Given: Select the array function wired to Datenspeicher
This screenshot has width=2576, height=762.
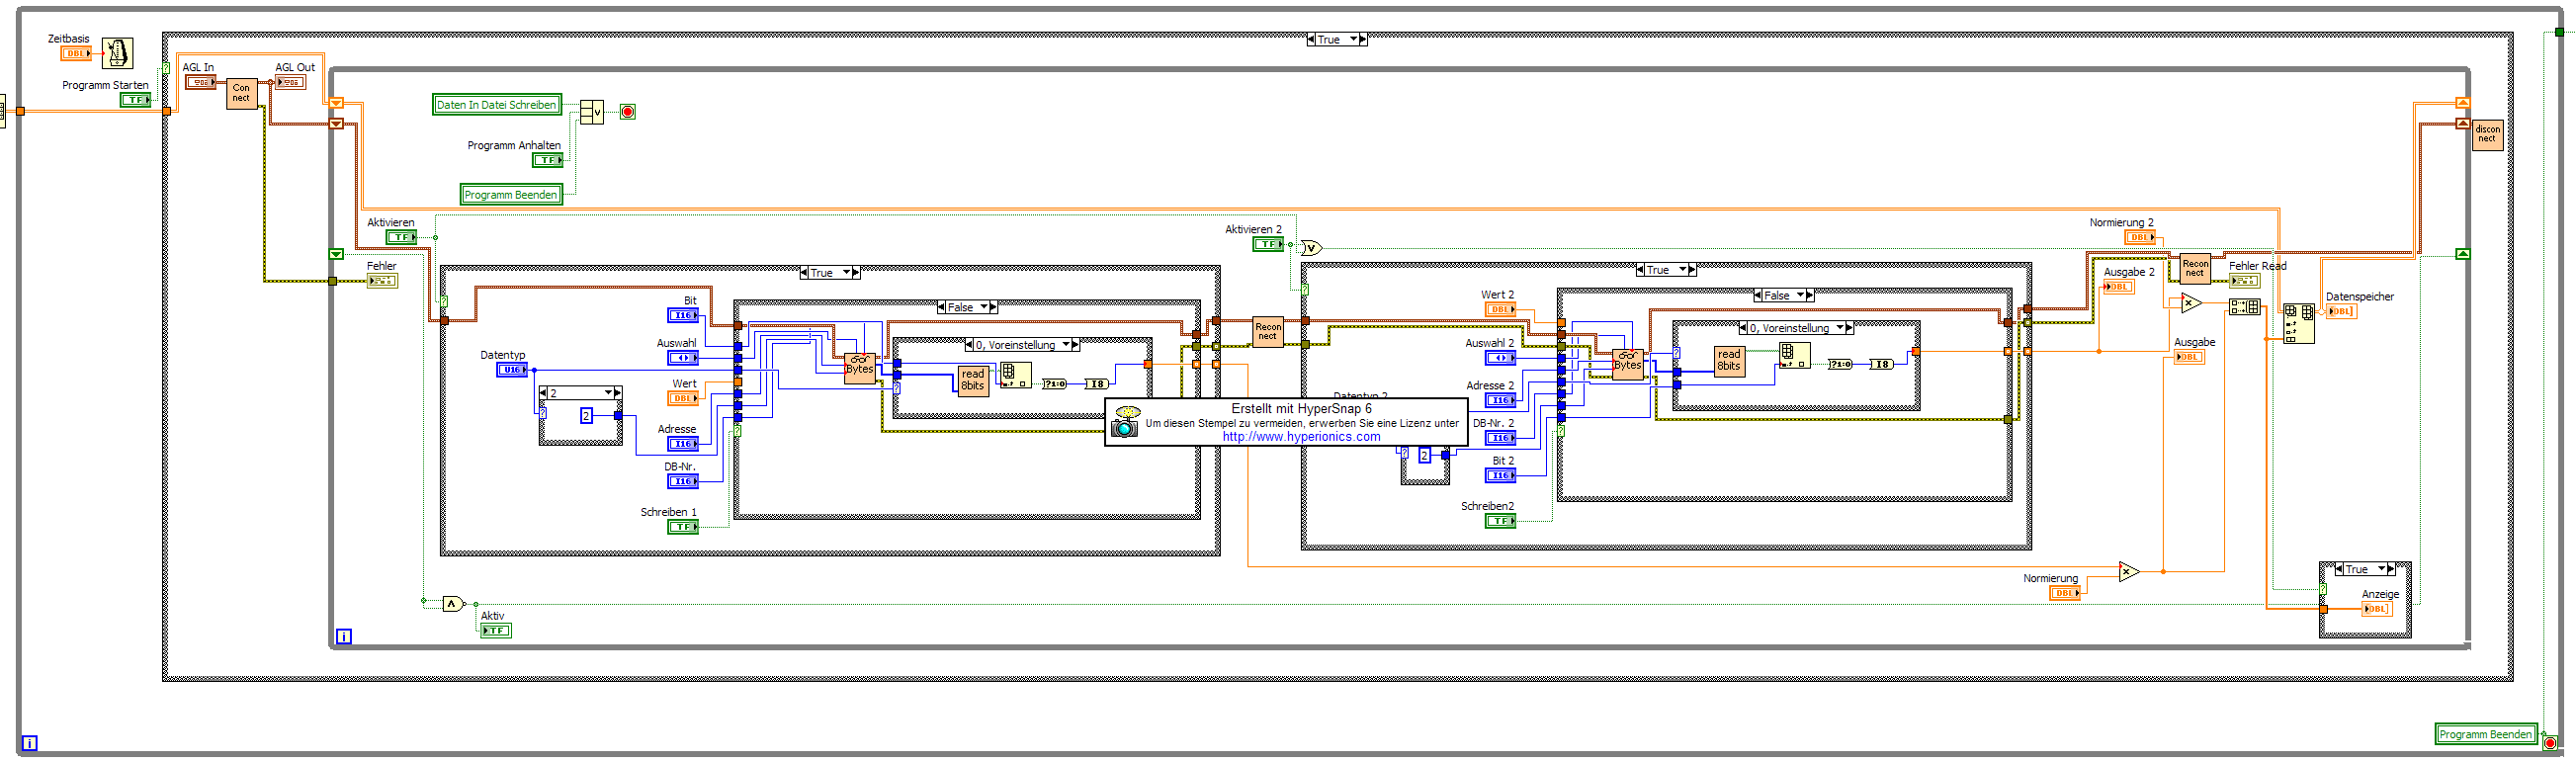Looking at the screenshot, I should (x=2298, y=324).
